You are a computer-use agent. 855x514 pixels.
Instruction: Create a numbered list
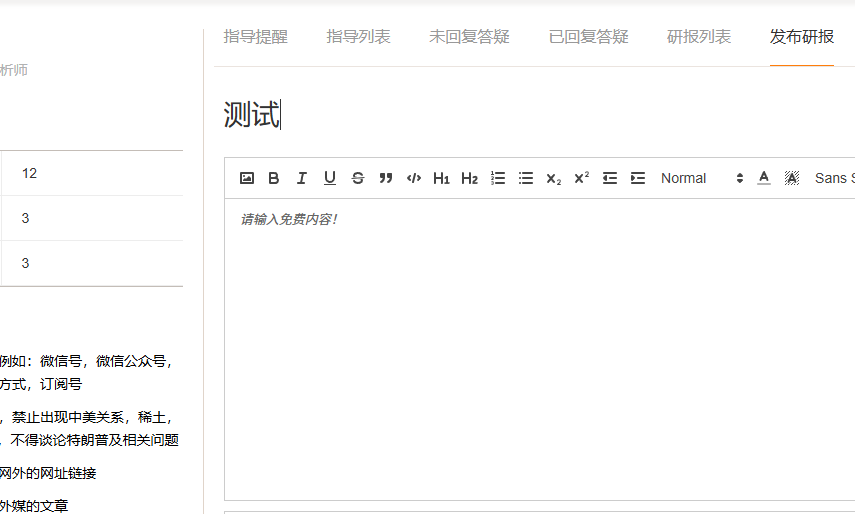498,178
